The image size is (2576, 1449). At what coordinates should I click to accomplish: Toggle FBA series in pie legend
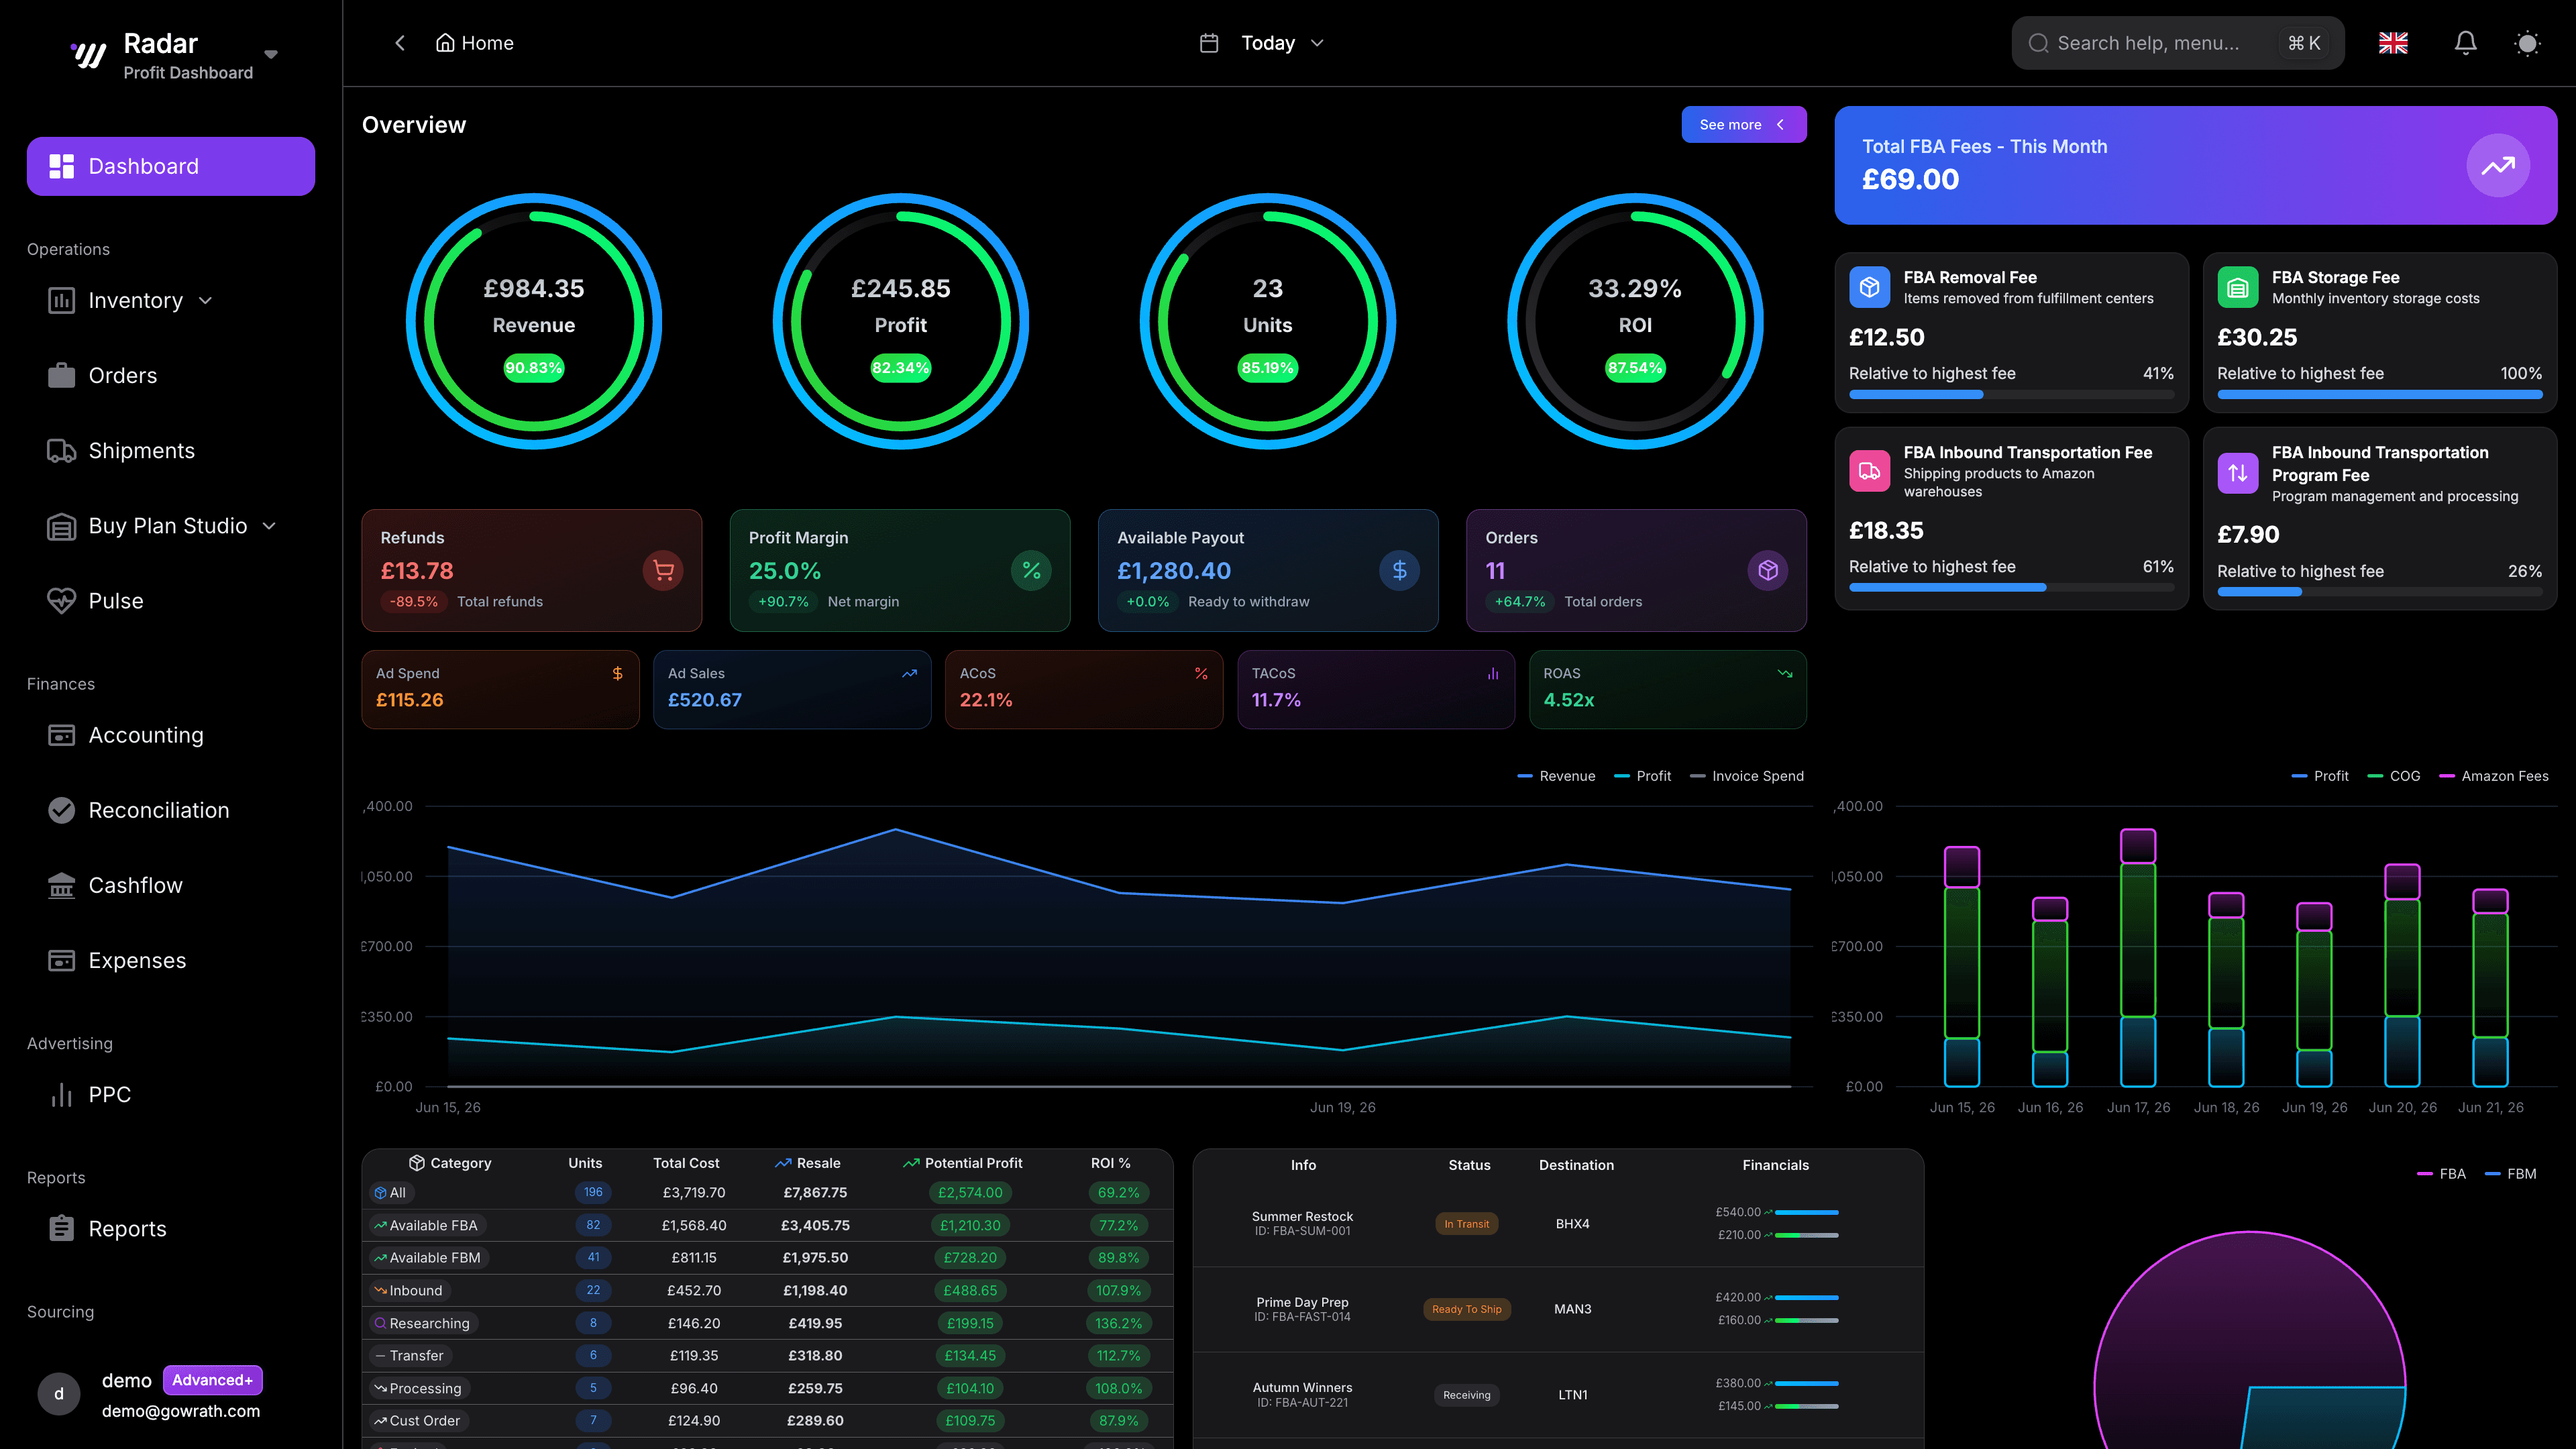pyautogui.click(x=2441, y=1174)
